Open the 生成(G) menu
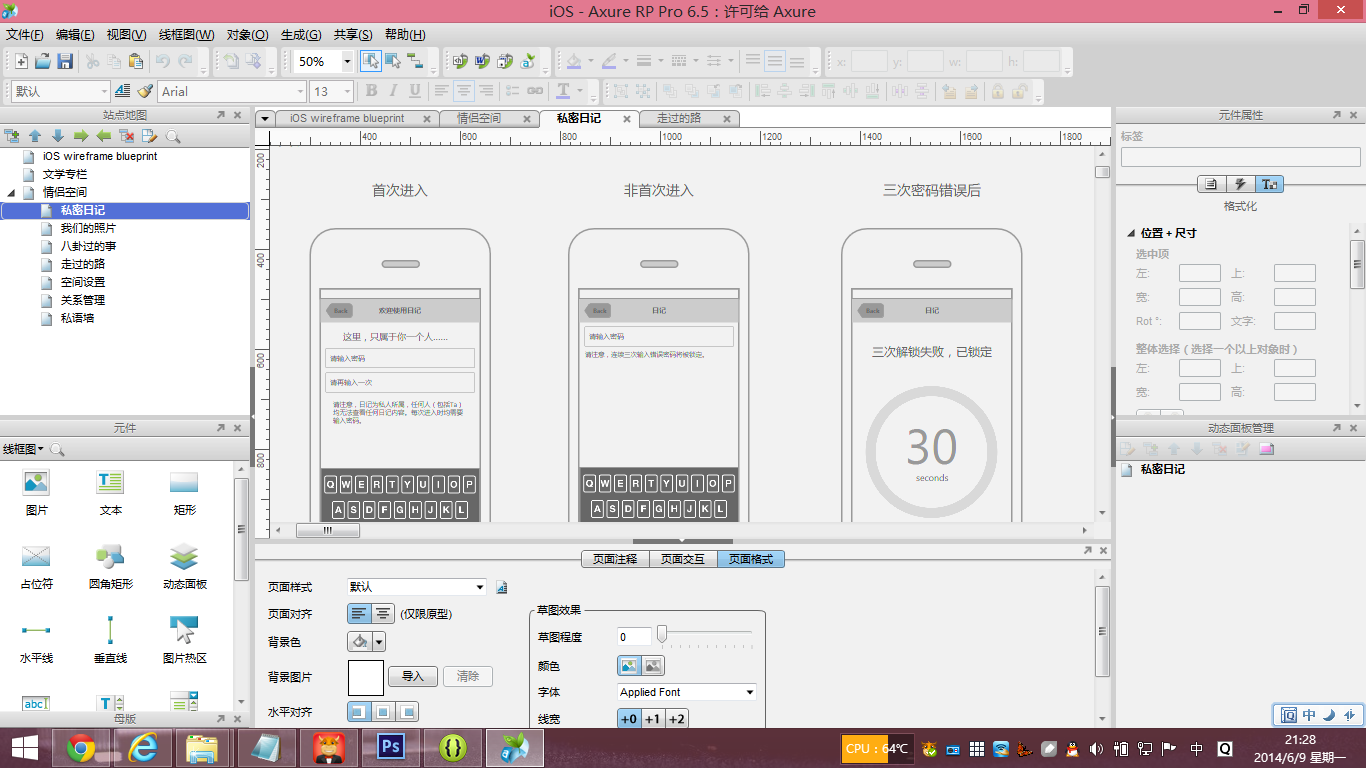 tap(301, 35)
